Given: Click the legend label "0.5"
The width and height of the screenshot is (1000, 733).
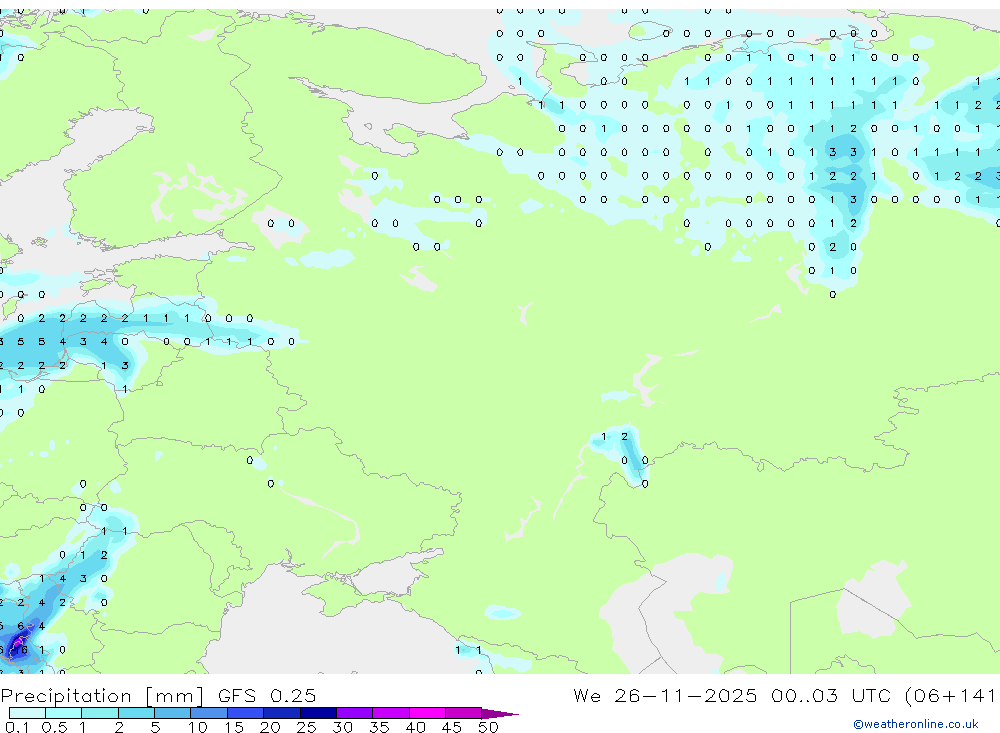Looking at the screenshot, I should [54, 727].
